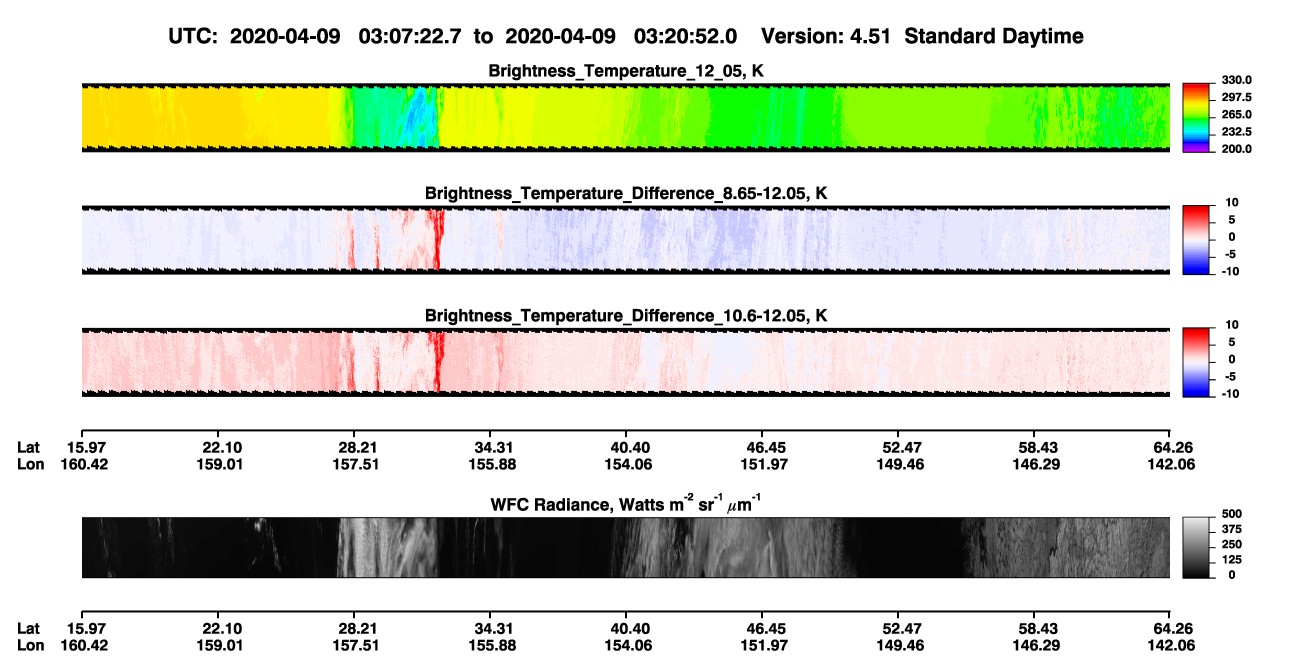Click the 232.5 colorbar tick label
Image resolution: width=1300 pixels, height=667 pixels.
coord(1237,132)
